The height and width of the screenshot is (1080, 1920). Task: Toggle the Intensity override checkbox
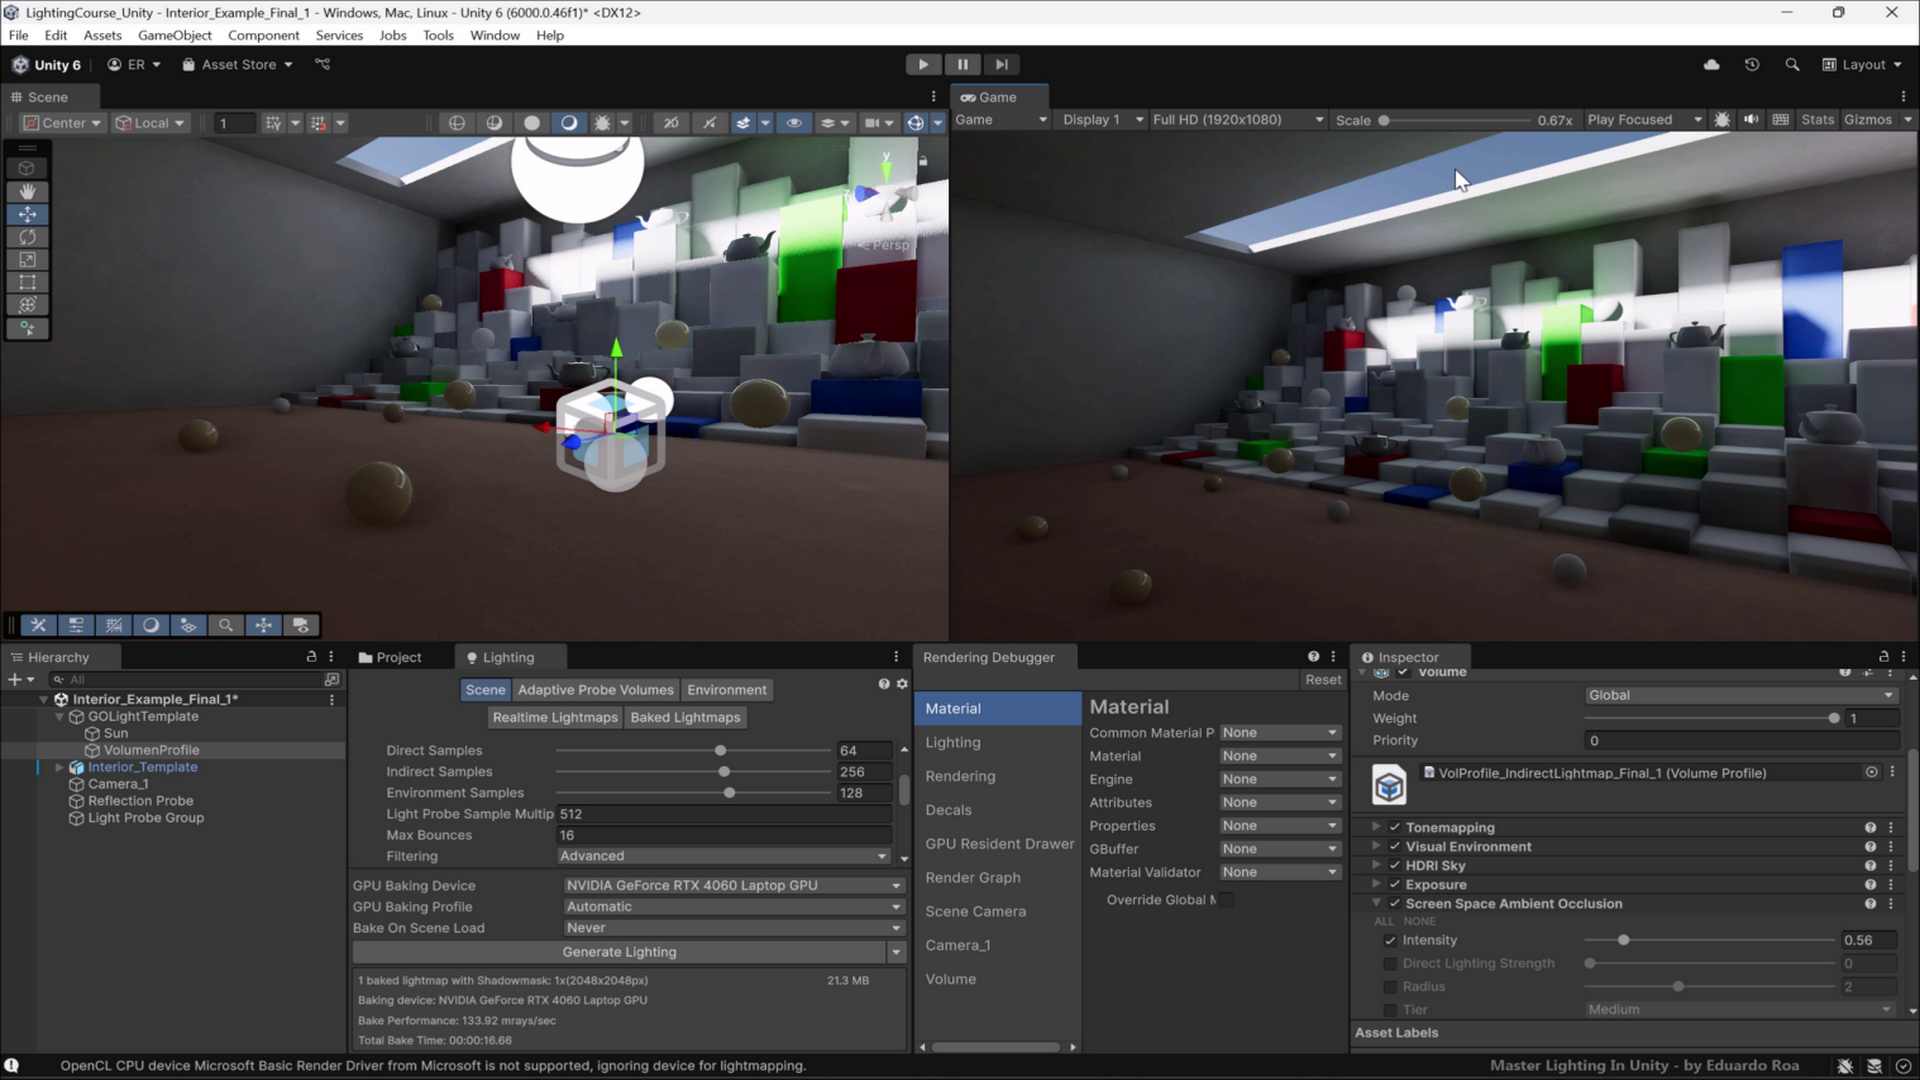(1390, 940)
